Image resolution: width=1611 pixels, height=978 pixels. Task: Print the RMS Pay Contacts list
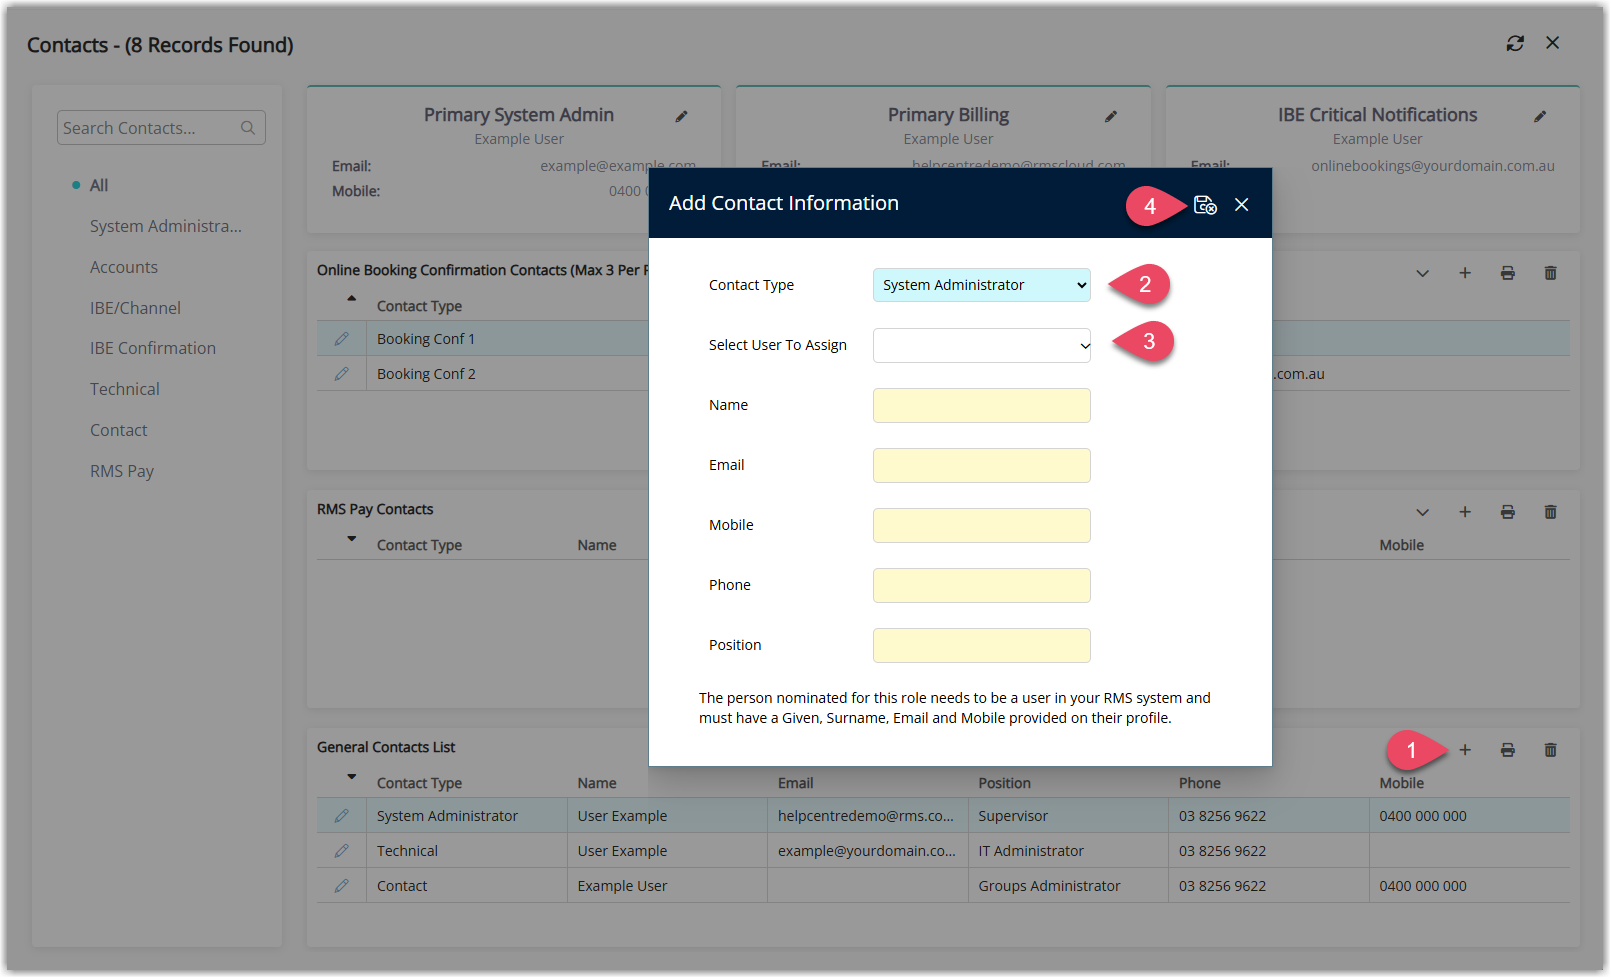coord(1508,512)
